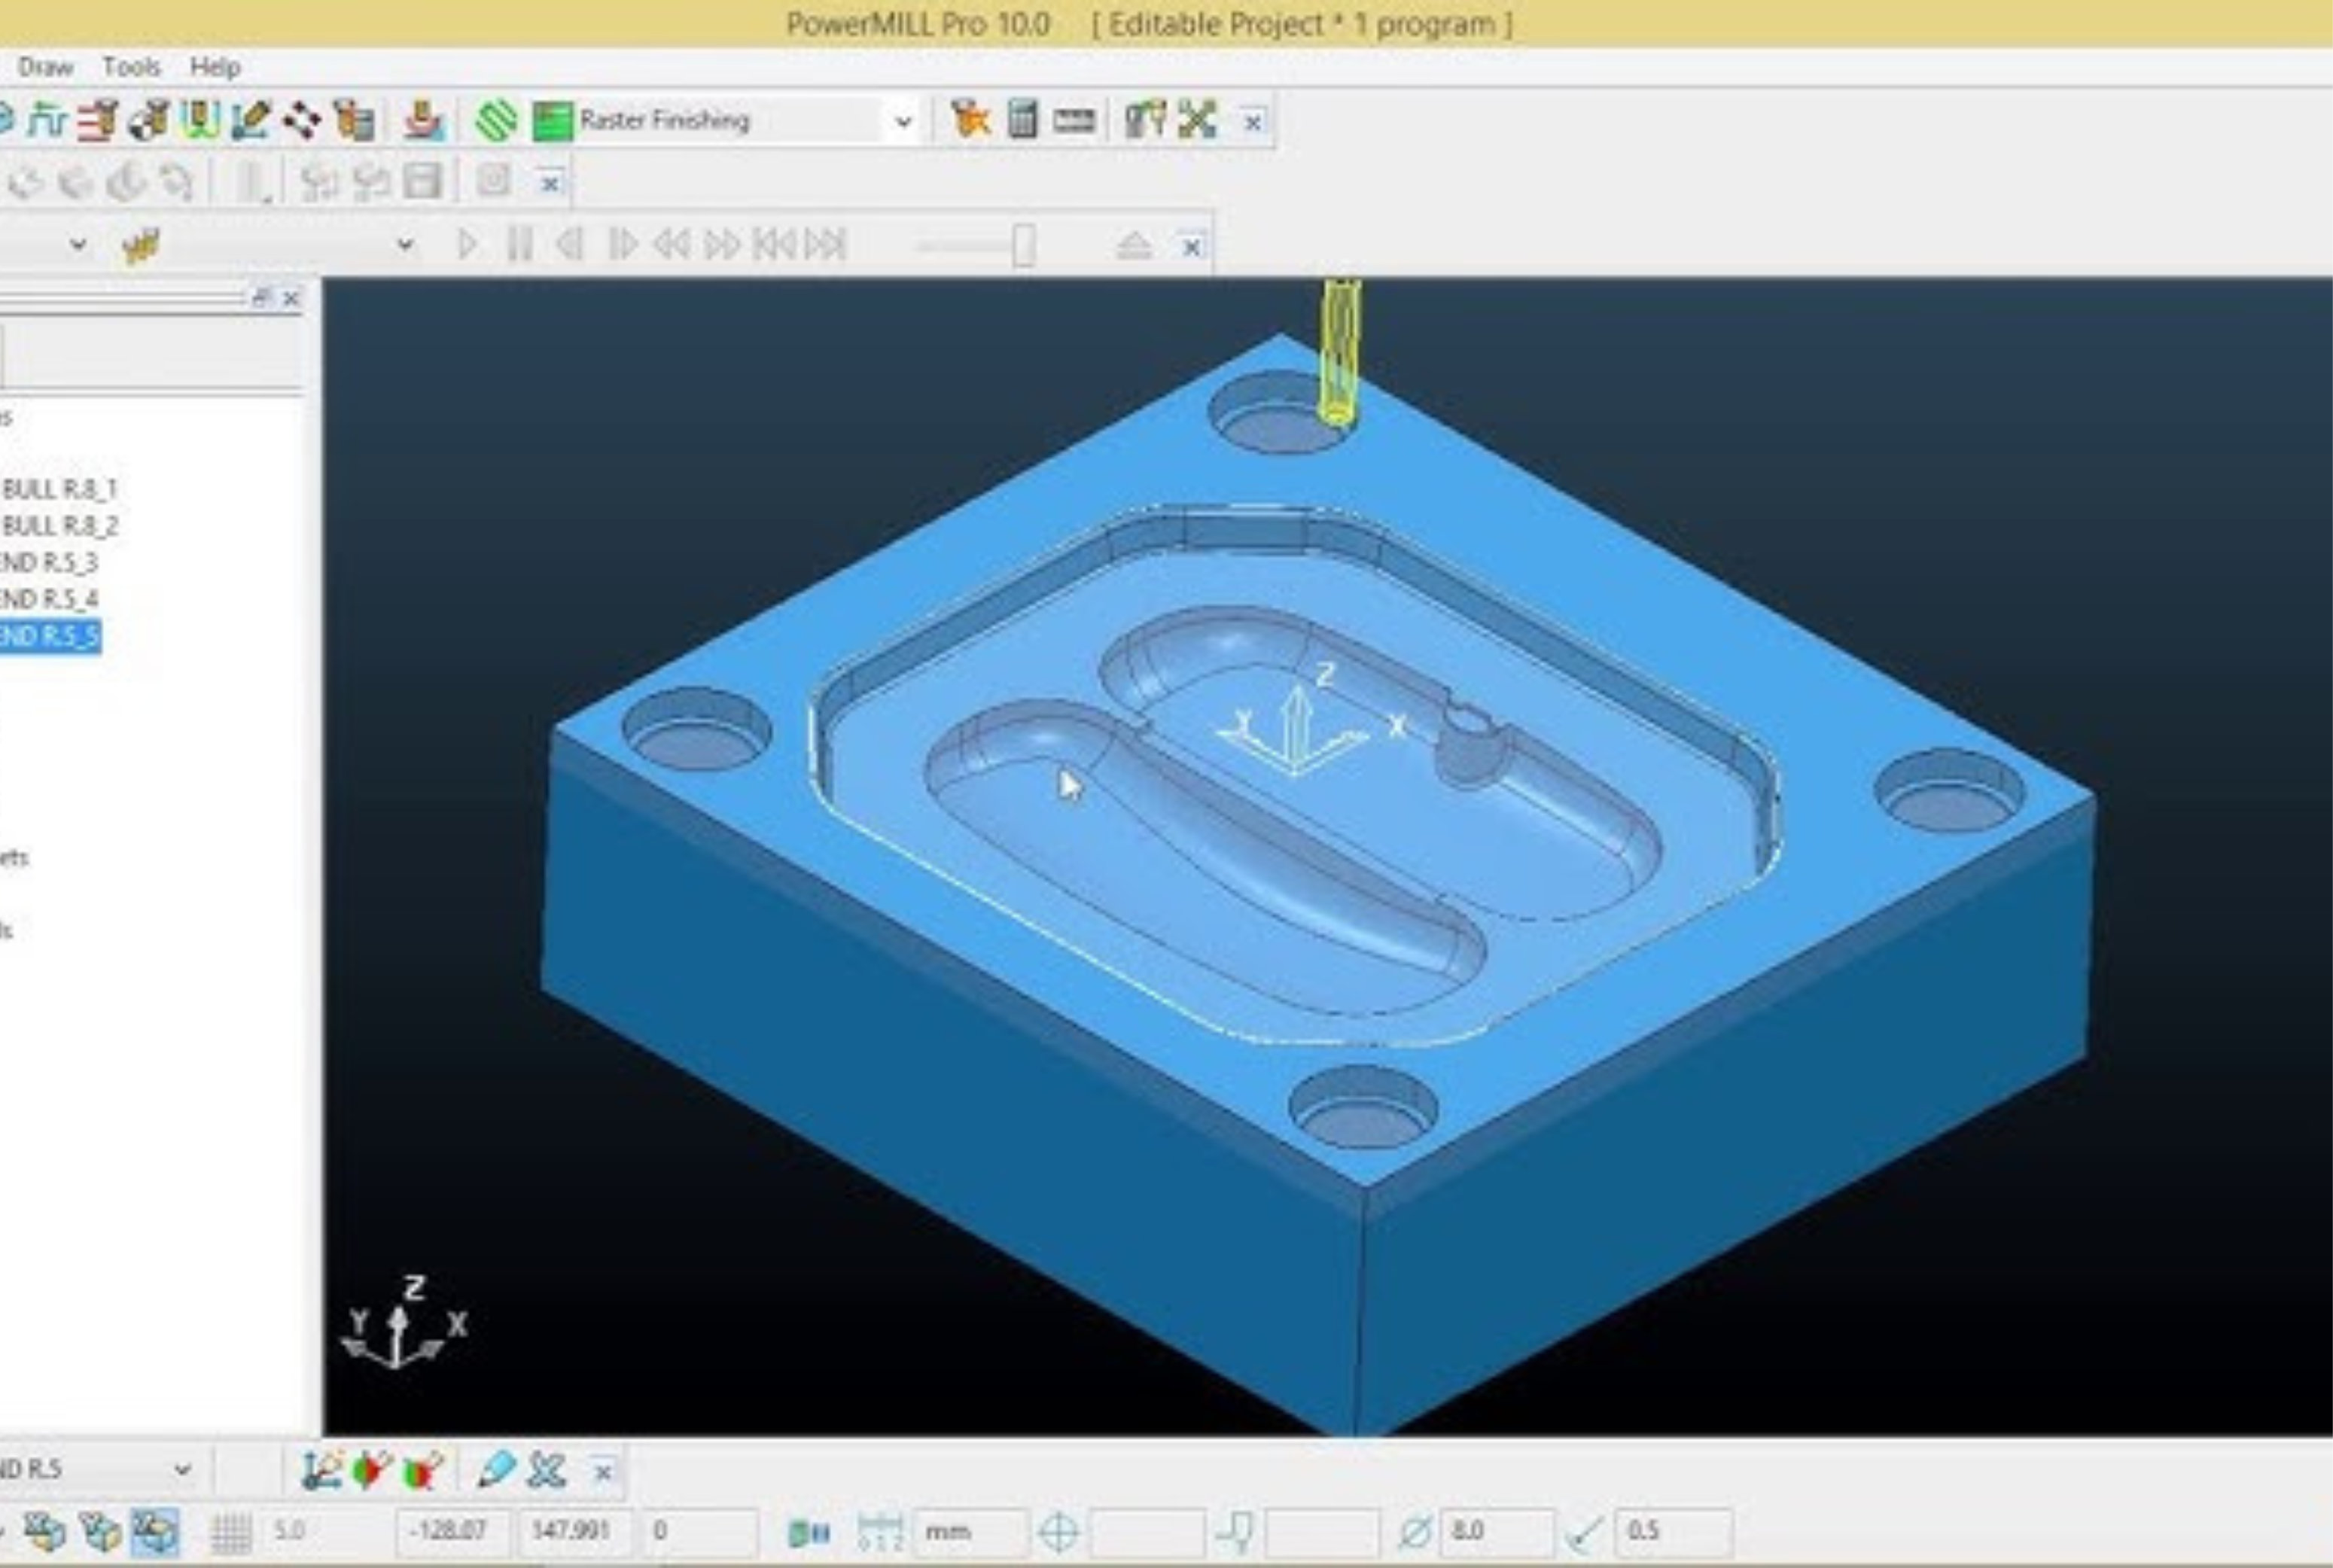Click the toolpath verification icon
The height and width of the screenshot is (1568, 2333).
(x=969, y=120)
